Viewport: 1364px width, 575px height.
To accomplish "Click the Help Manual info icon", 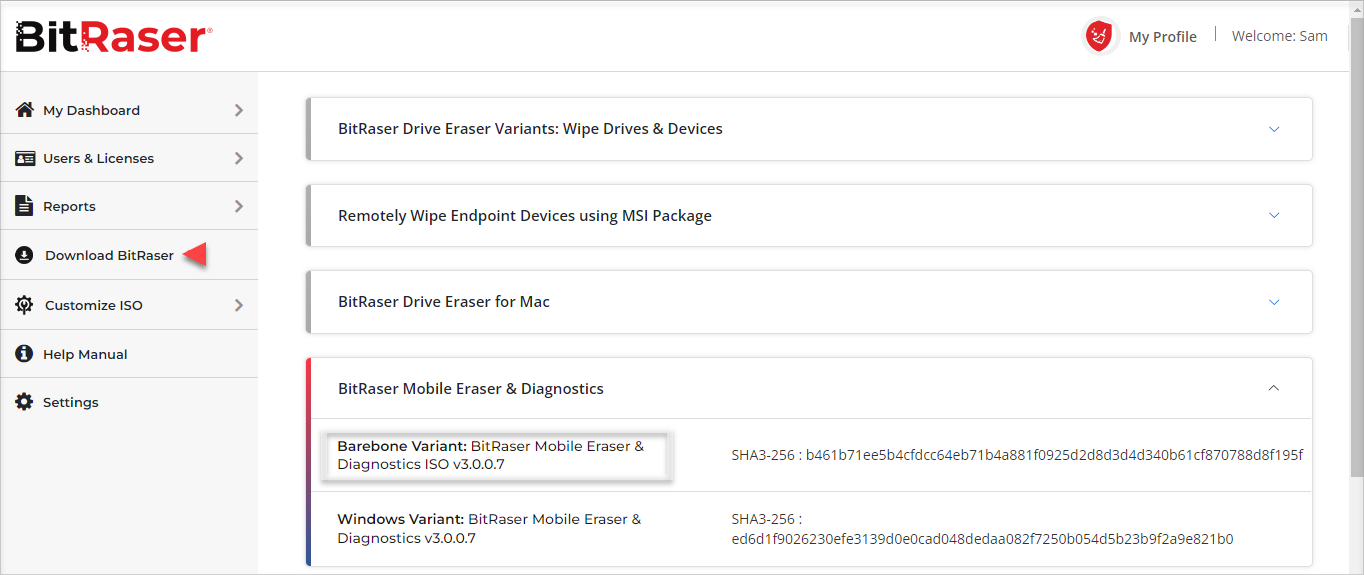I will 25,354.
